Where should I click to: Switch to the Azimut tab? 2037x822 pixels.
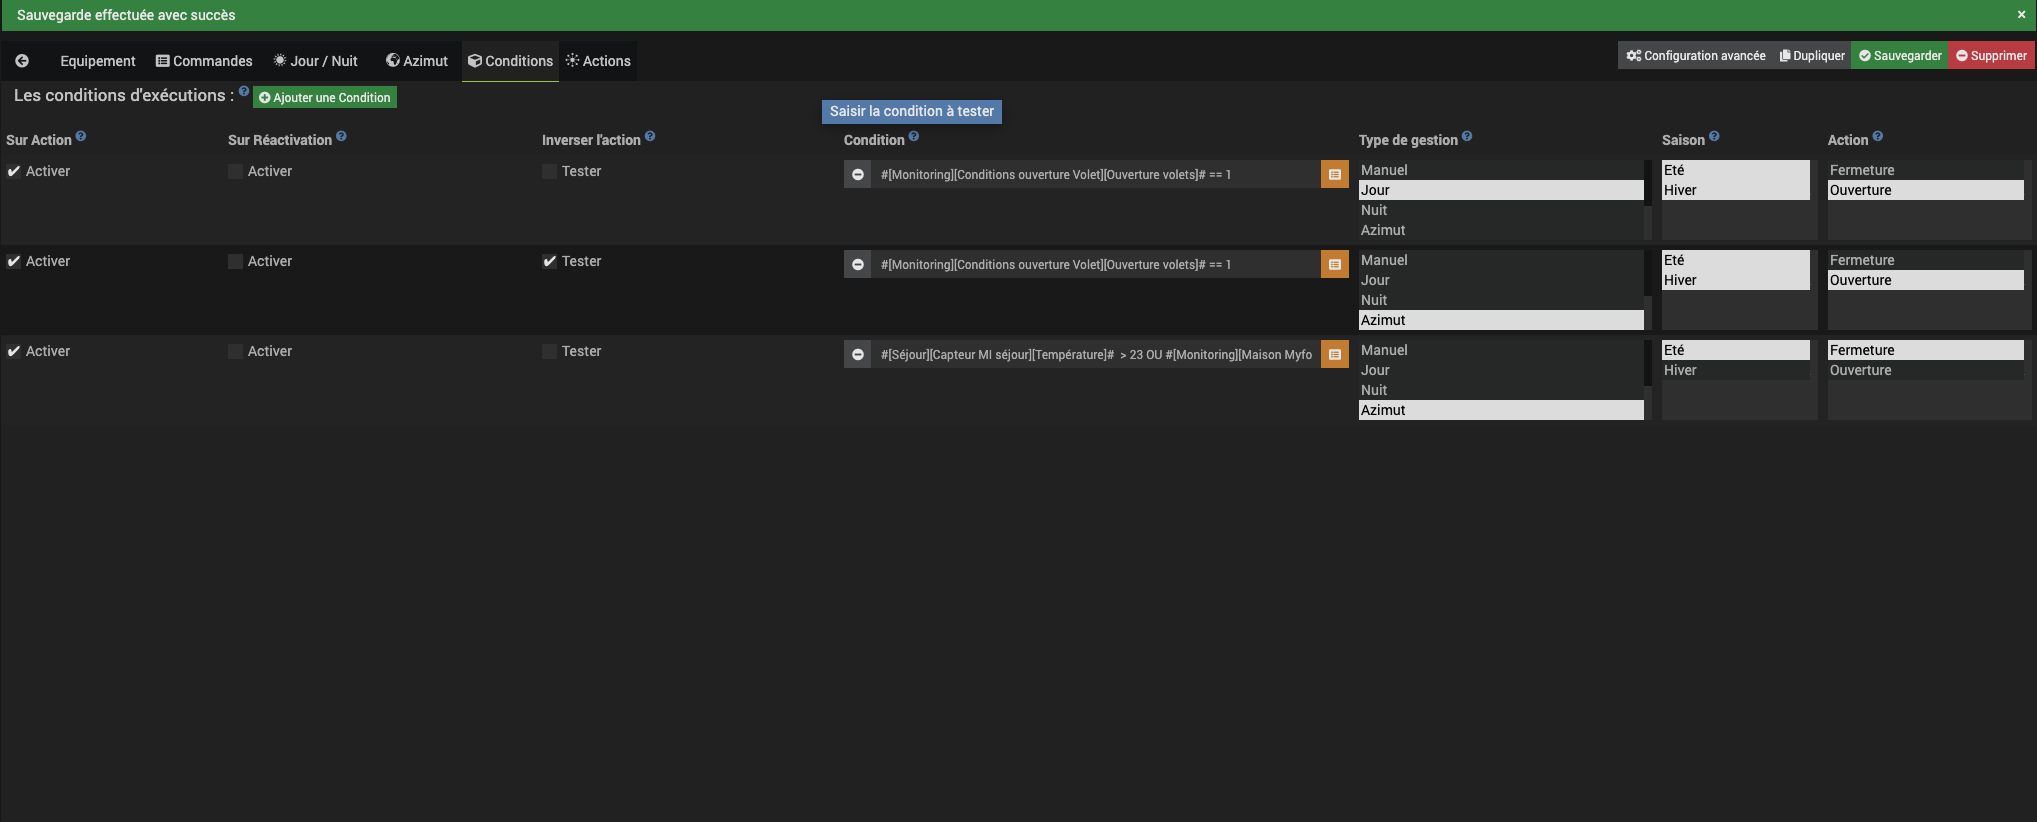coord(417,61)
